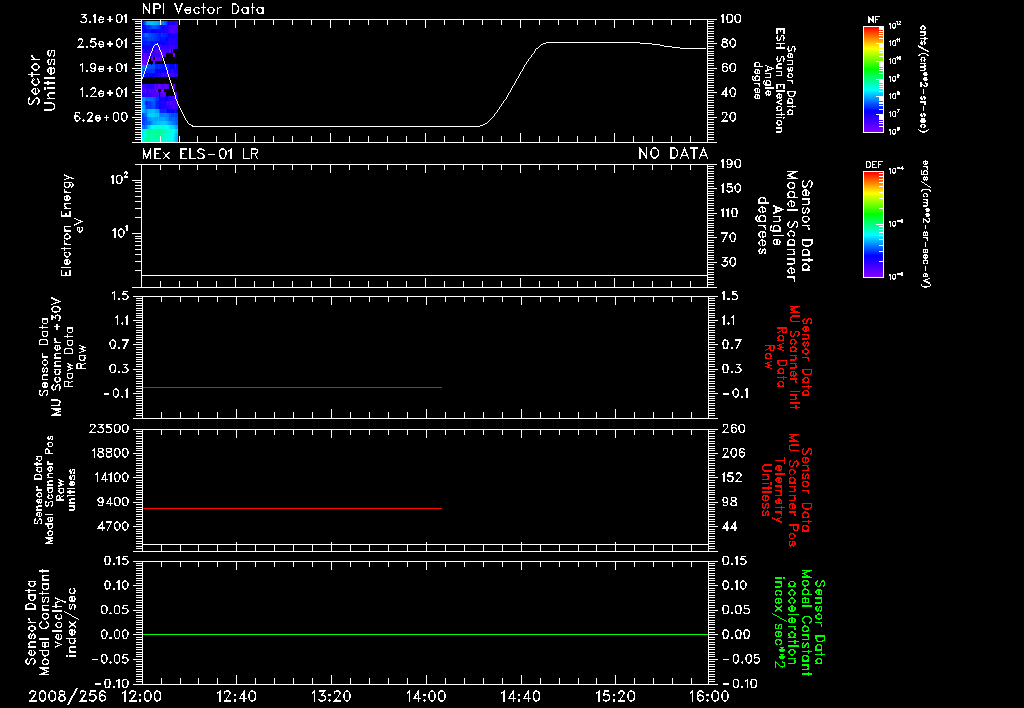
Task: Click the red "MU Scanner Pos Telemetry" title
Action: click(x=785, y=490)
